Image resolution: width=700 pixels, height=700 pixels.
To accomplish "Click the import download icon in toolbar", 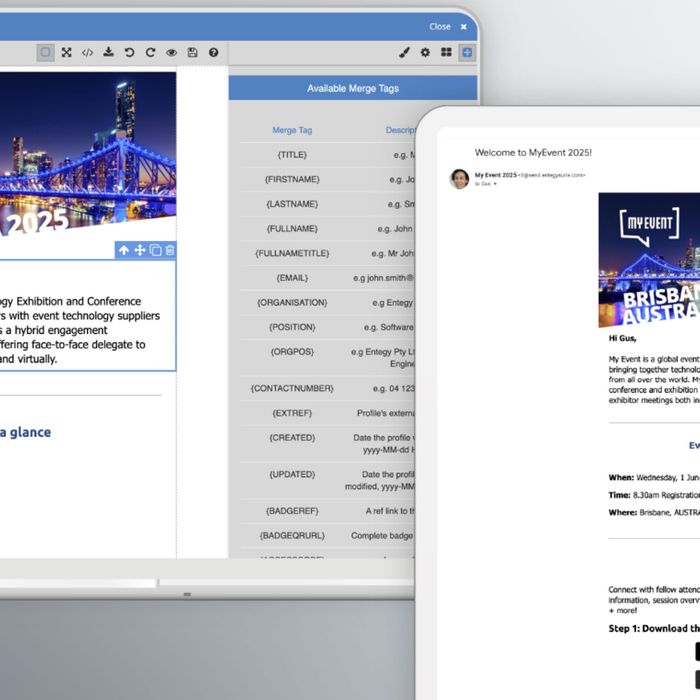I will click(x=108, y=52).
